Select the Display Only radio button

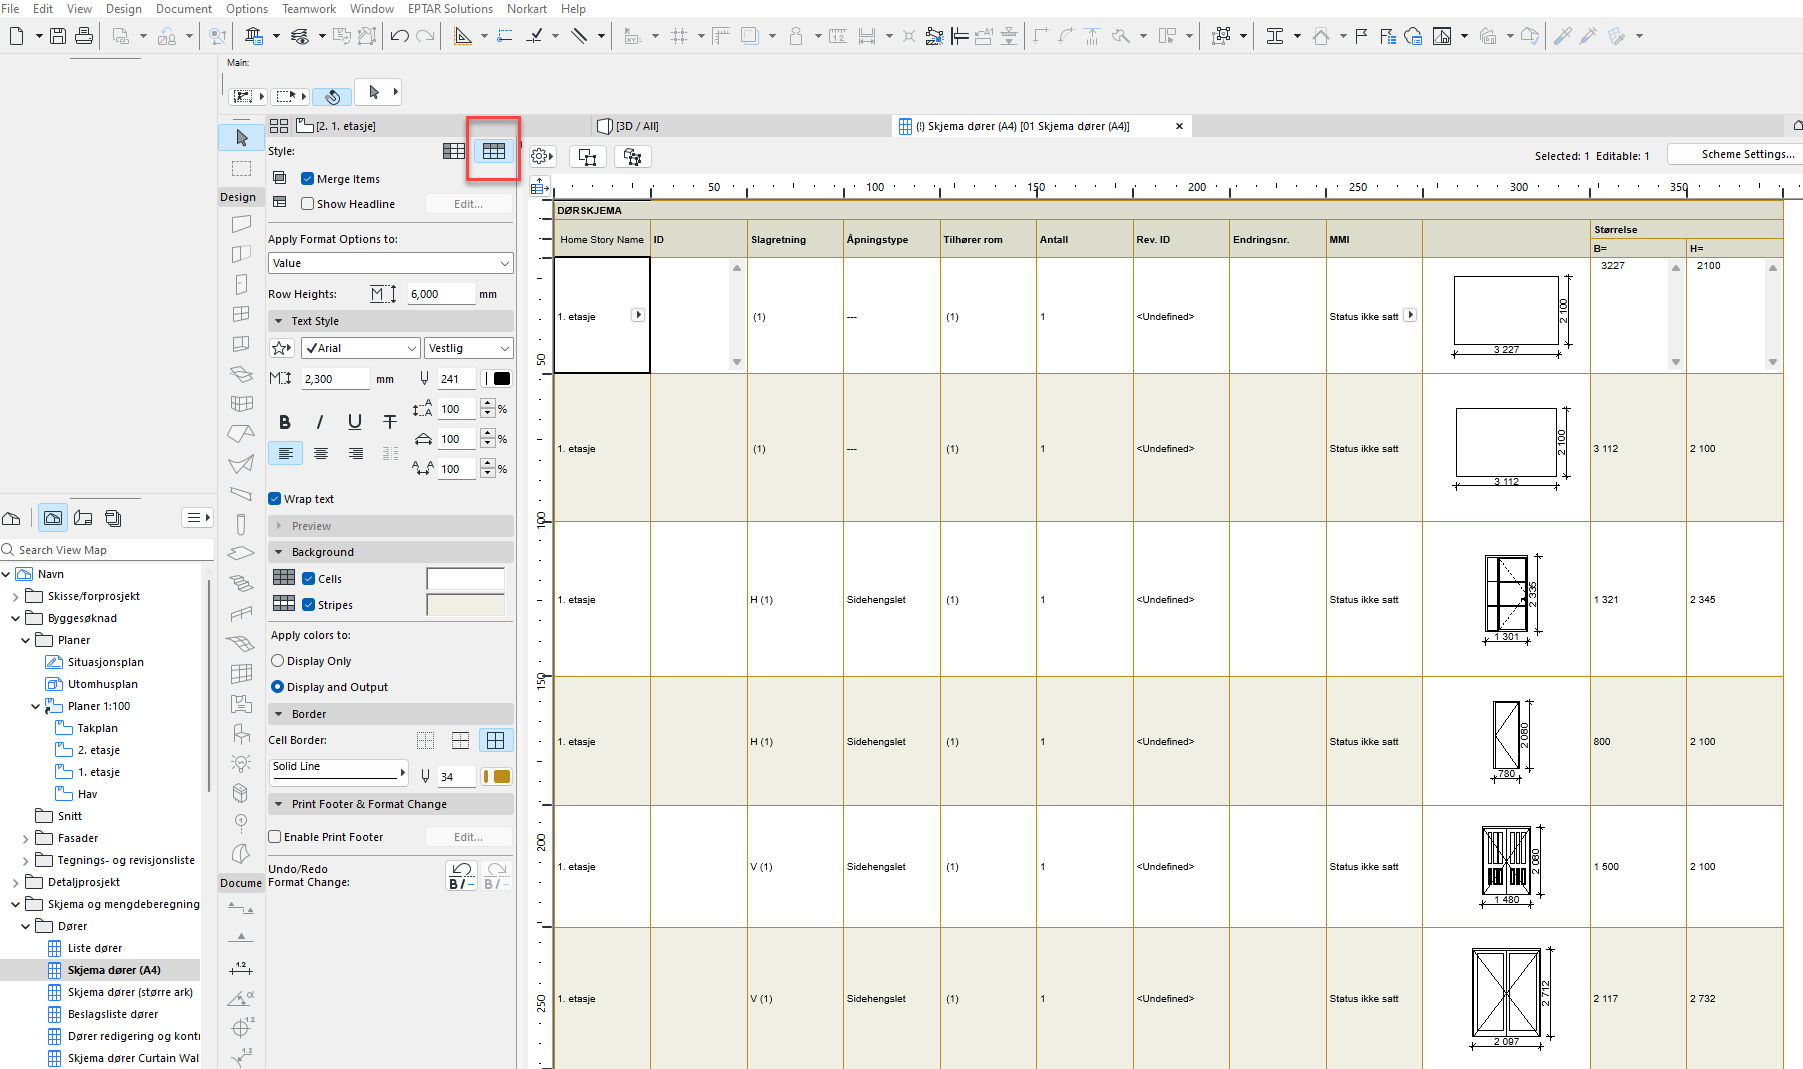click(278, 661)
